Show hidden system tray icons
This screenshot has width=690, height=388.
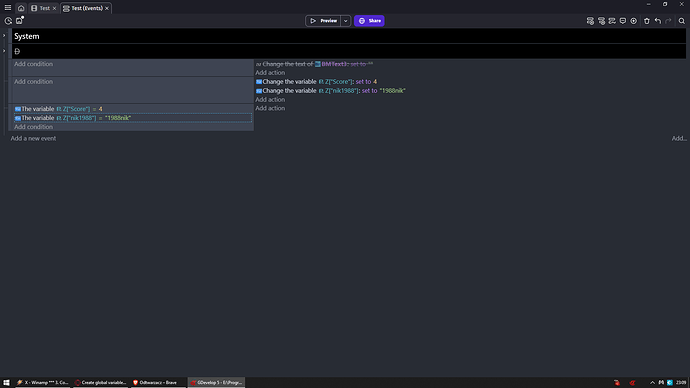[652, 382]
